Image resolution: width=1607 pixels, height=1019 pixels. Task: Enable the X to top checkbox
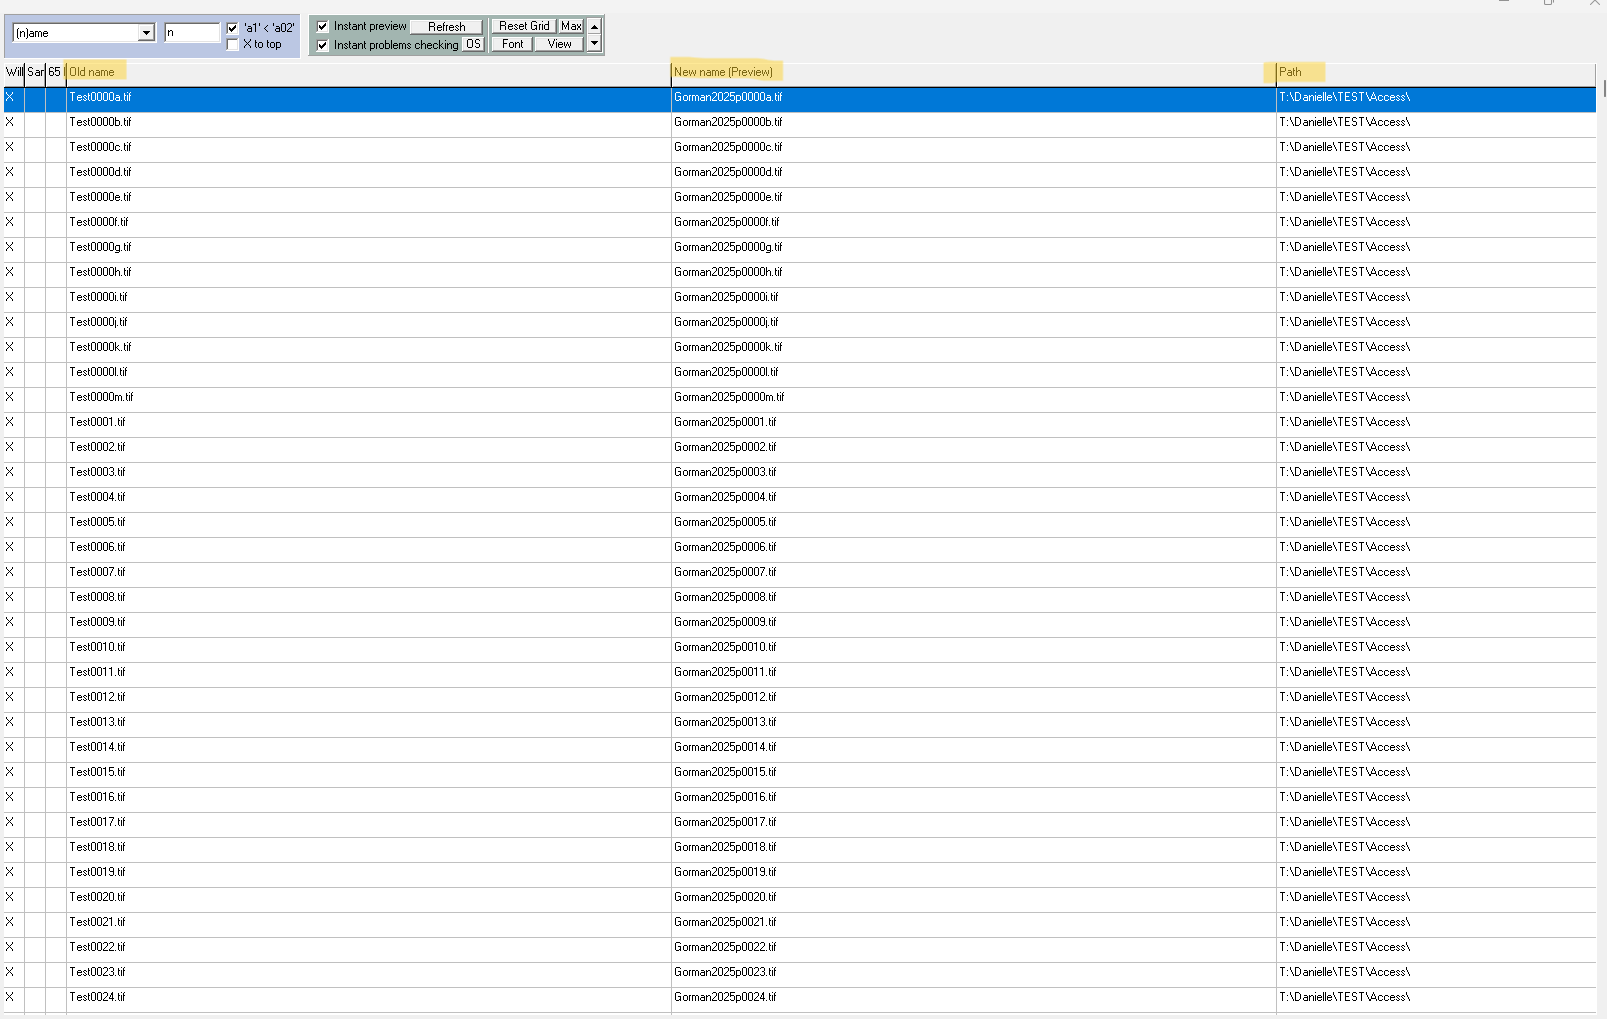coord(233,44)
